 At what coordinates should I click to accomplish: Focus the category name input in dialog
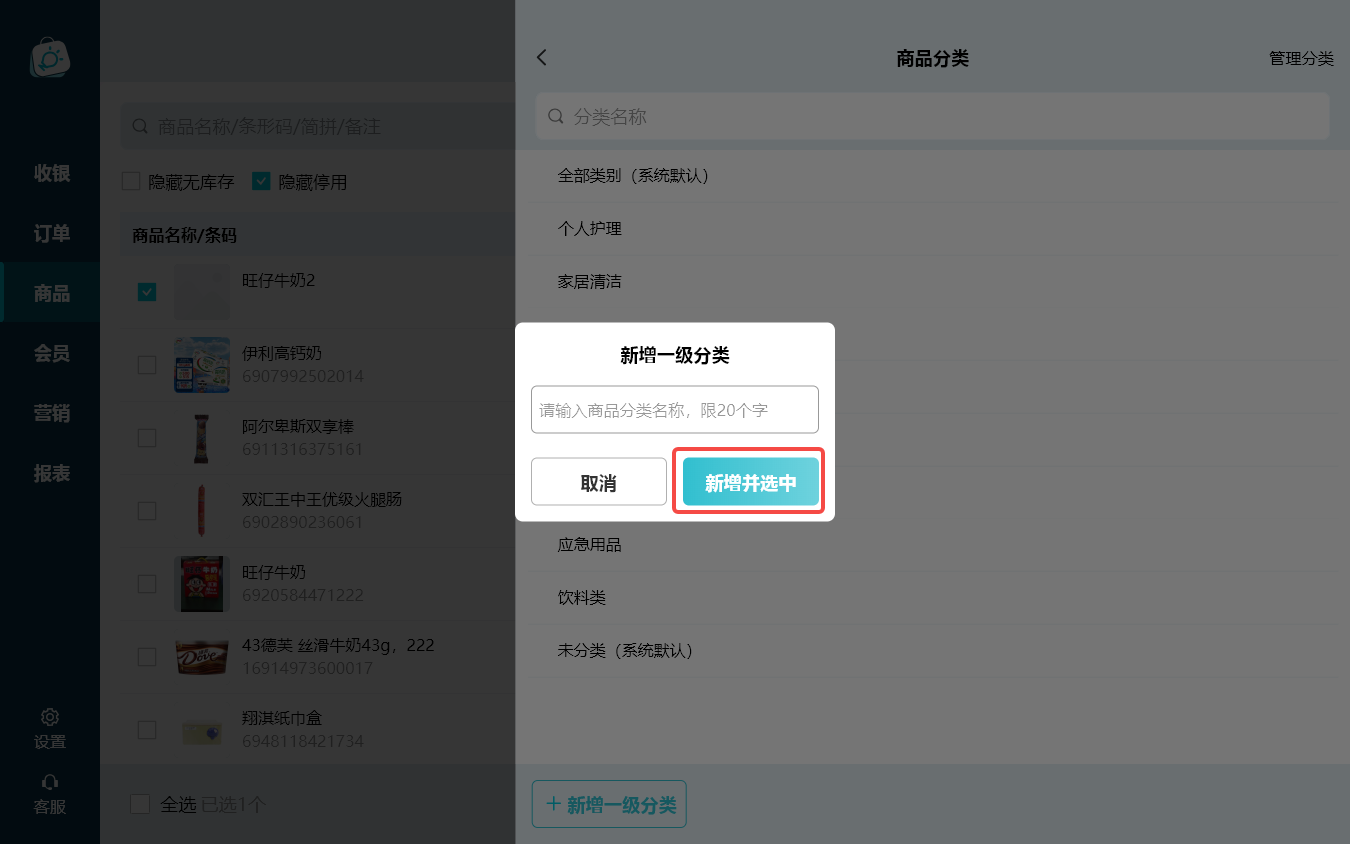[x=675, y=410]
